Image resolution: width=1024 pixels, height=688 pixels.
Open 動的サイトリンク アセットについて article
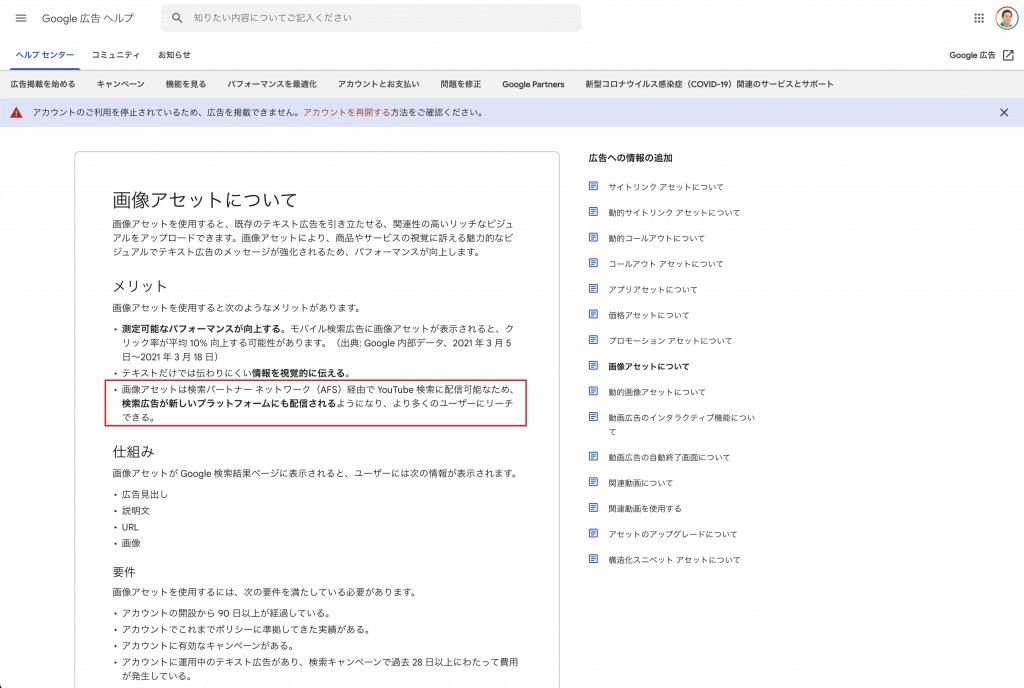(675, 212)
